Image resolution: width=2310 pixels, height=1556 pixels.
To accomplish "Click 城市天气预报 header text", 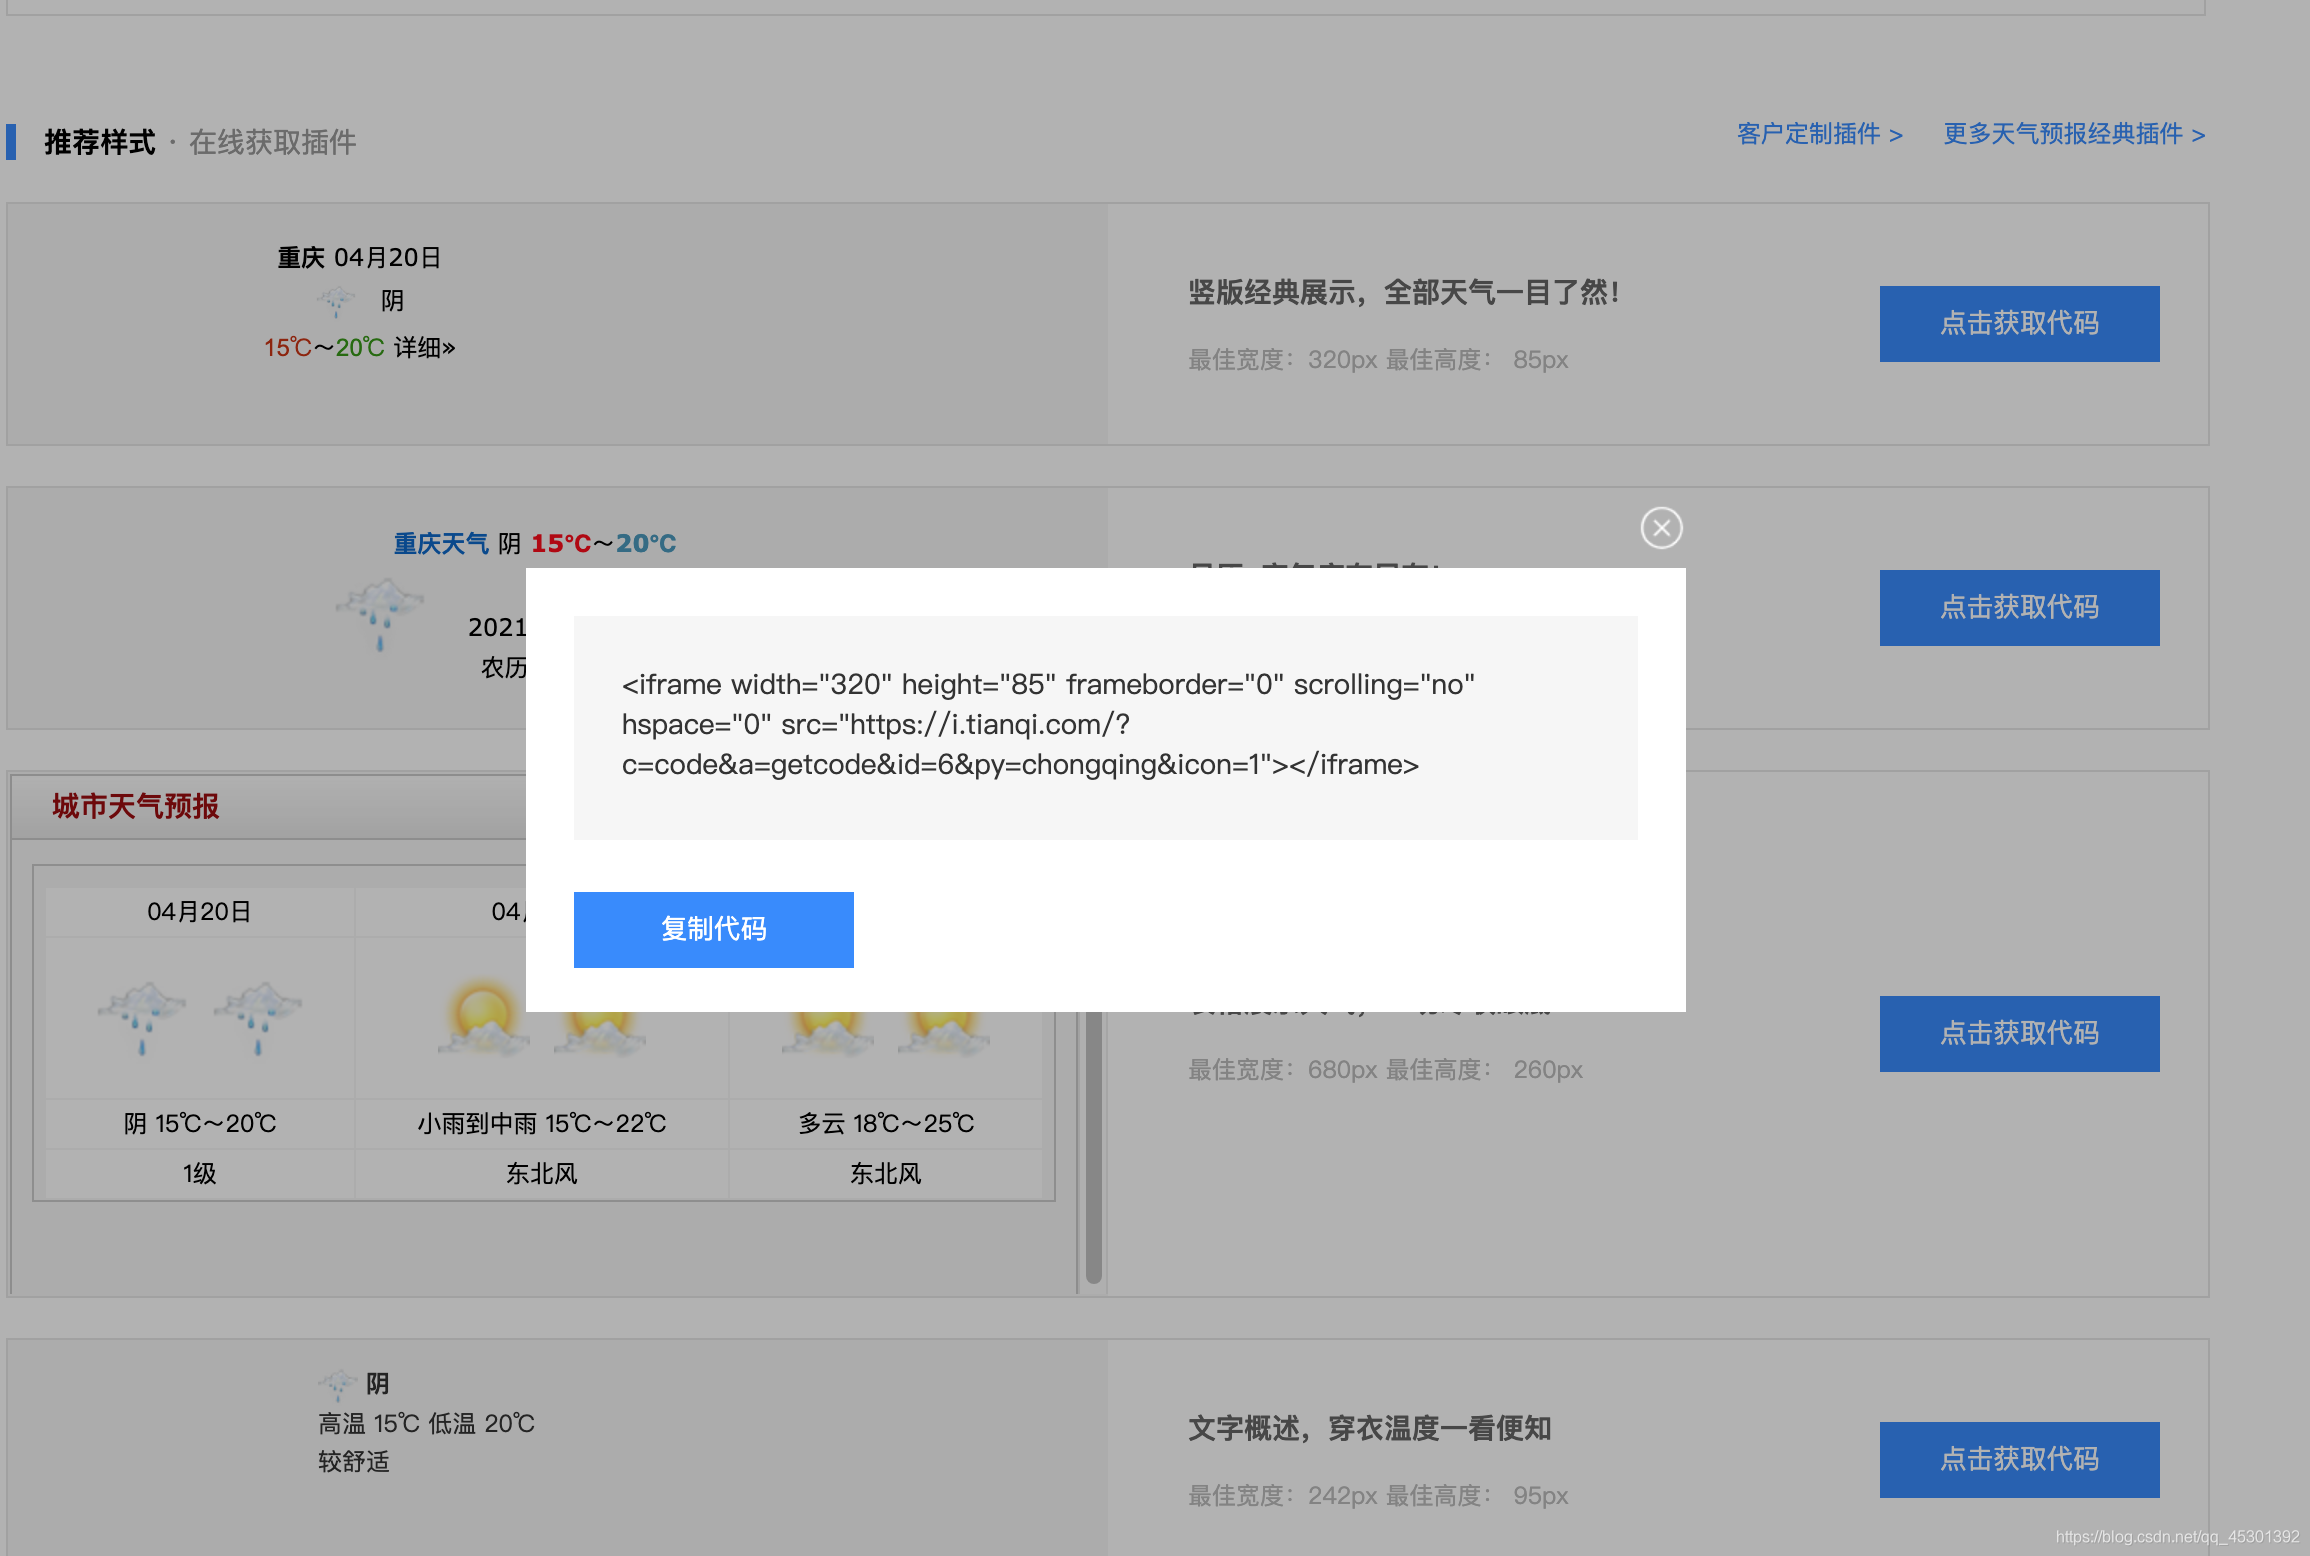I will pyautogui.click(x=136, y=806).
